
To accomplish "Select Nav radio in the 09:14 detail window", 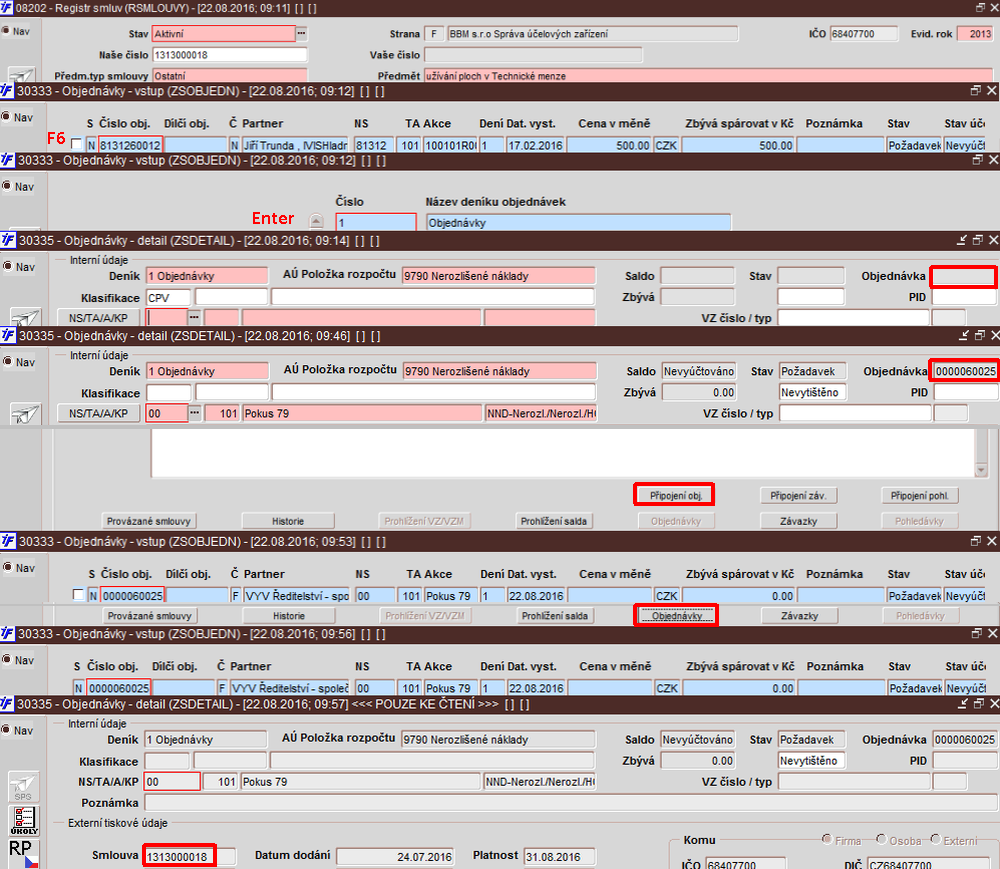I will pyautogui.click(x=7, y=266).
